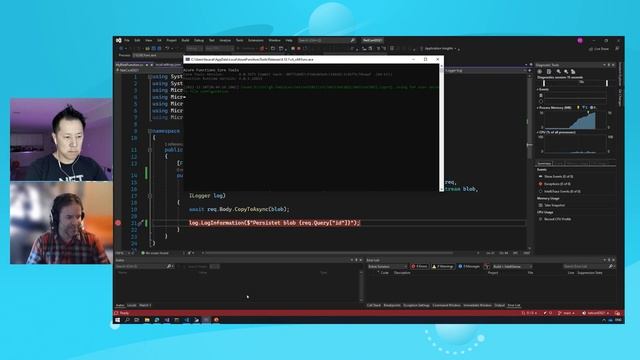Click split editor icon above scrollbar
640x360 pixels.
530,70
